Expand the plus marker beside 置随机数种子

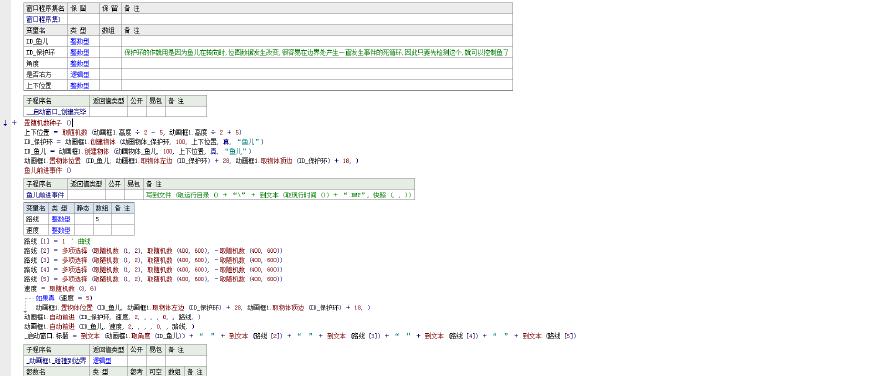click(x=14, y=123)
